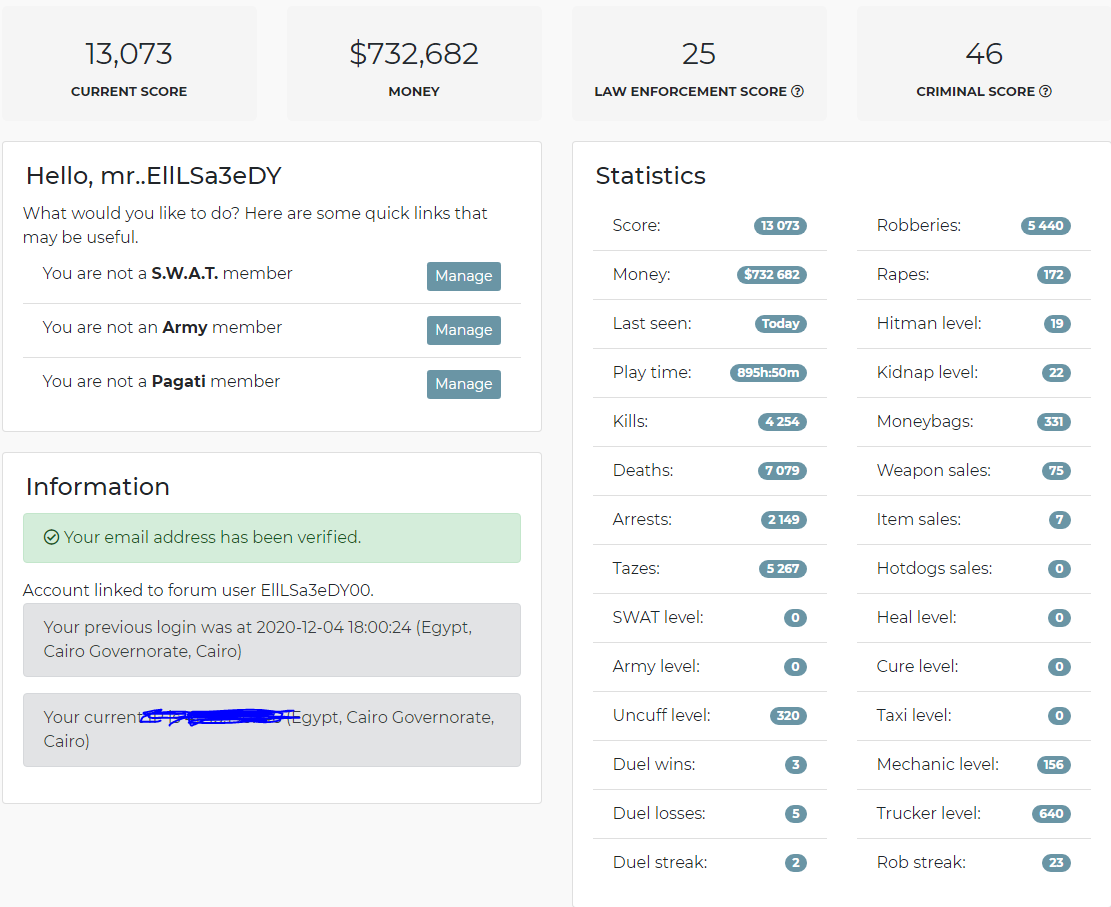Click the email address verified notice
This screenshot has height=907, width=1111.
click(x=272, y=538)
